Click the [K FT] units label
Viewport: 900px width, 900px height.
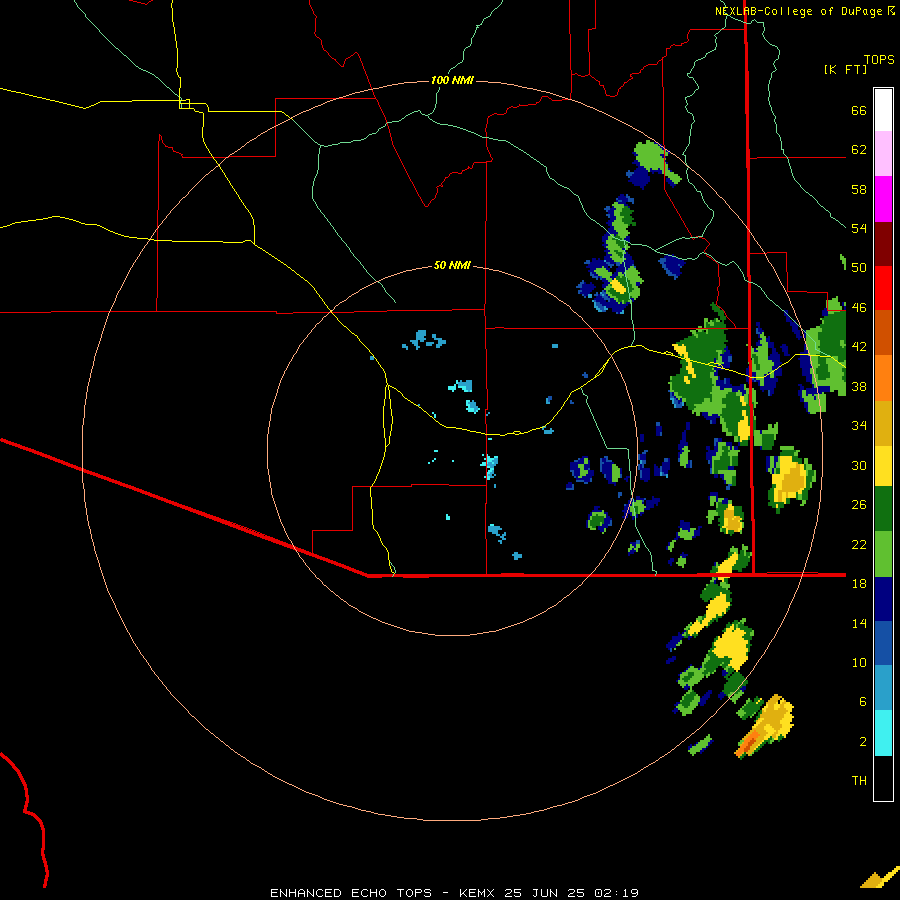click(x=845, y=69)
